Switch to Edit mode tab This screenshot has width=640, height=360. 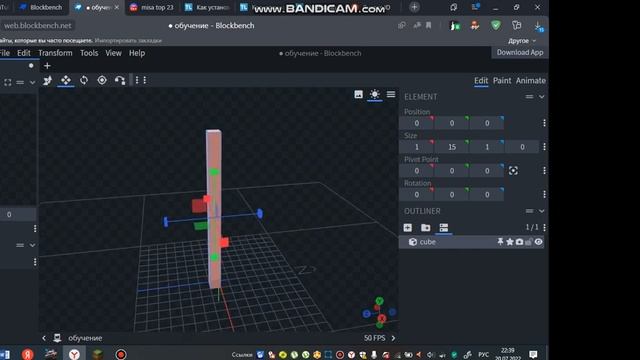tap(481, 80)
